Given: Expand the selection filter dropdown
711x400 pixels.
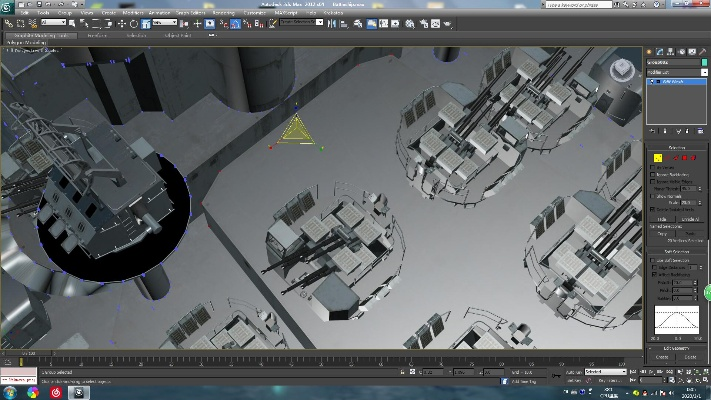Looking at the screenshot, I should (x=55, y=22).
